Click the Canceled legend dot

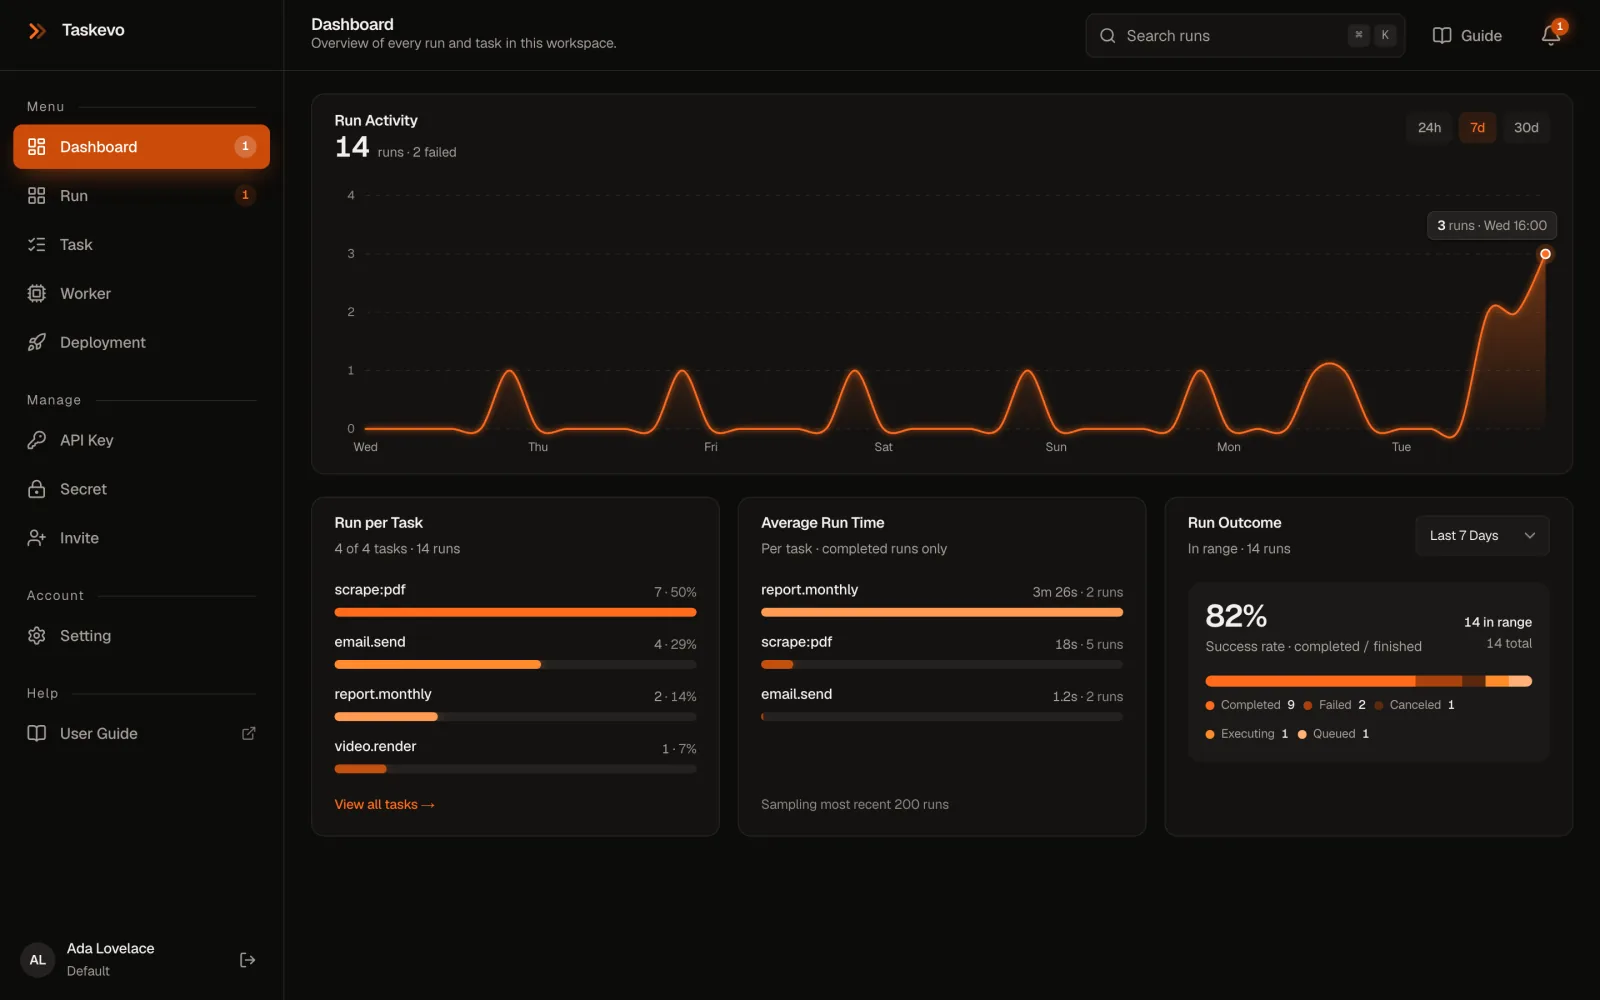coord(1379,706)
